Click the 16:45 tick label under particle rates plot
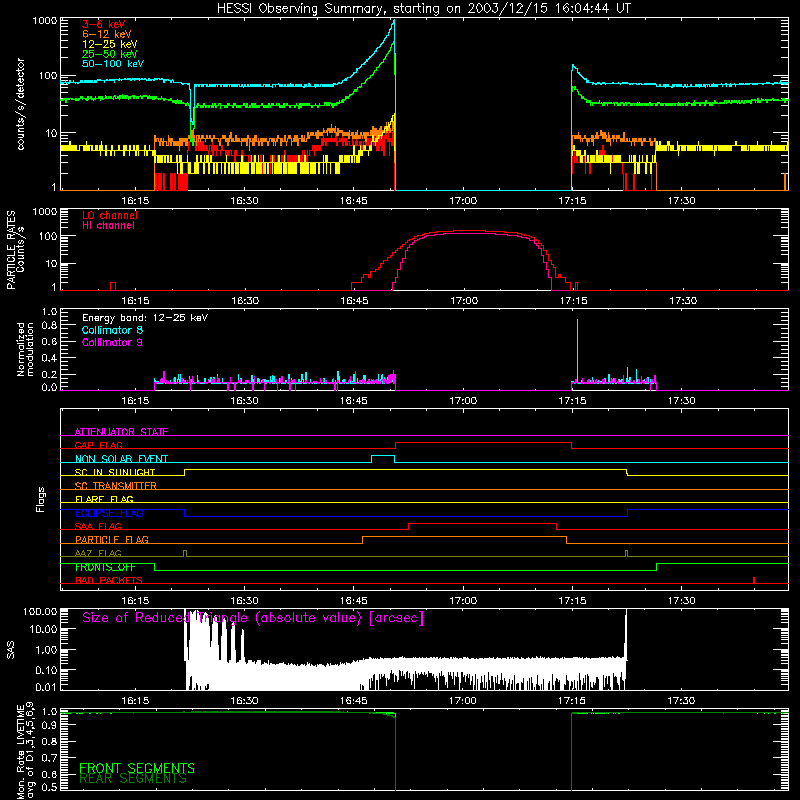The height and width of the screenshot is (800, 800). [354, 301]
